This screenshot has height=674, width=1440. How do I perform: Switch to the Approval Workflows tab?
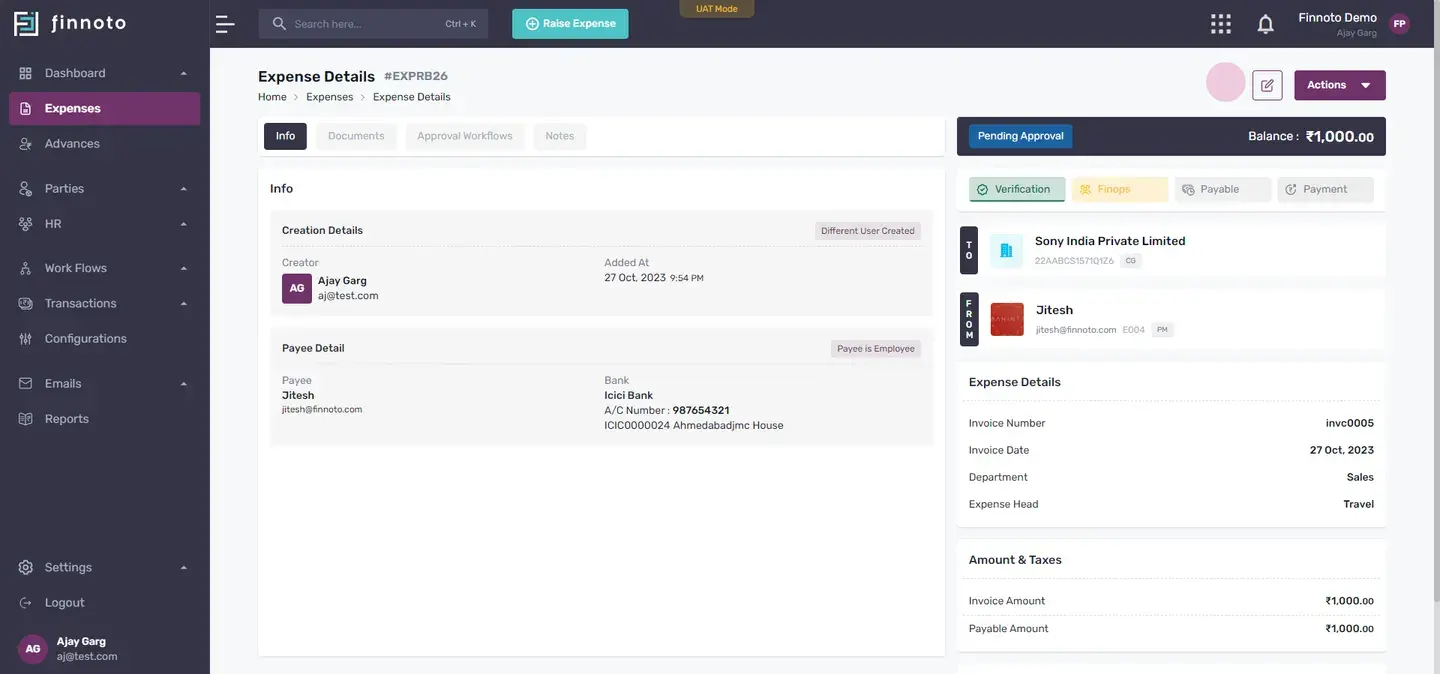tap(465, 136)
